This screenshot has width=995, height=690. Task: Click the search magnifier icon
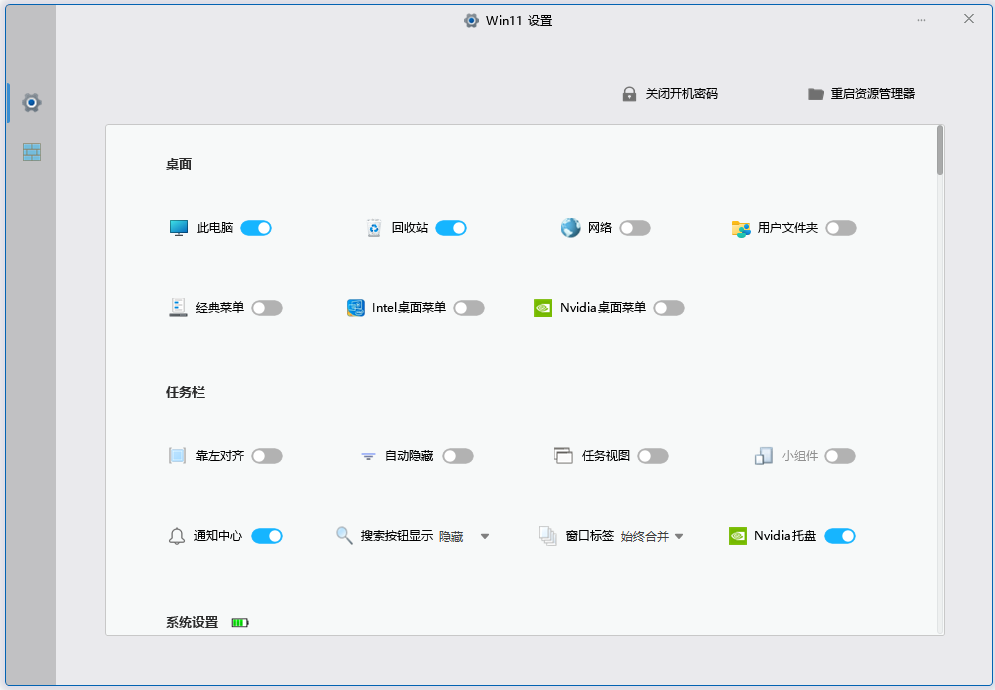coord(344,536)
